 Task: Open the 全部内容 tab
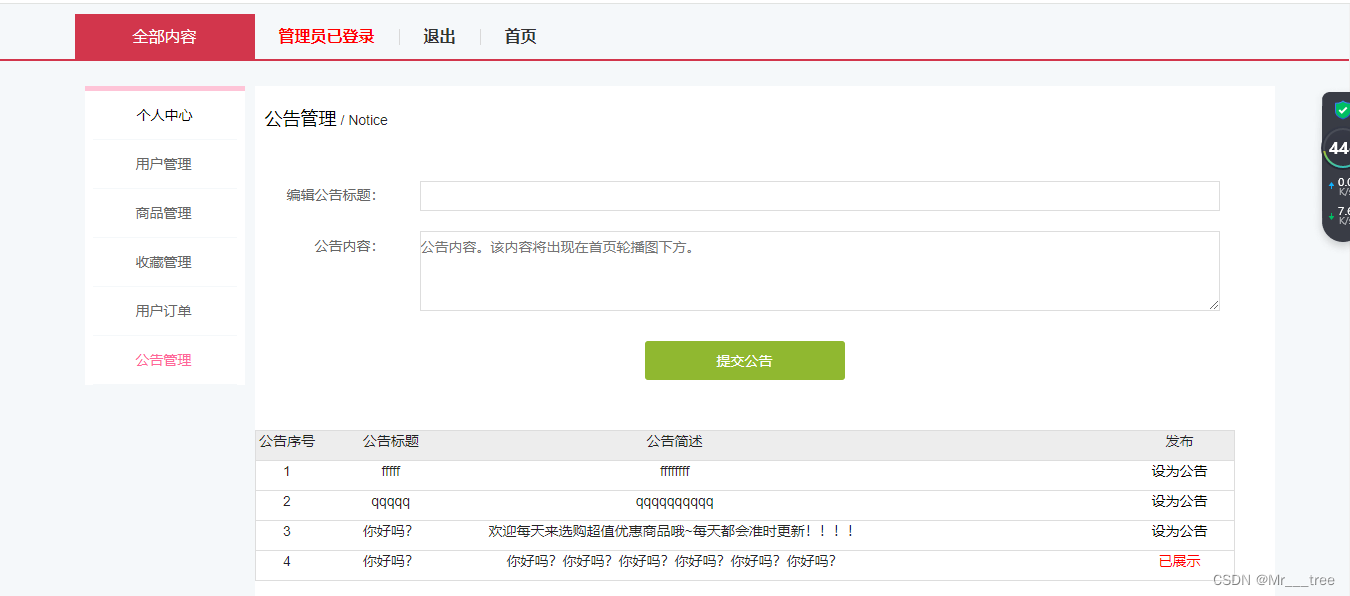coord(165,37)
